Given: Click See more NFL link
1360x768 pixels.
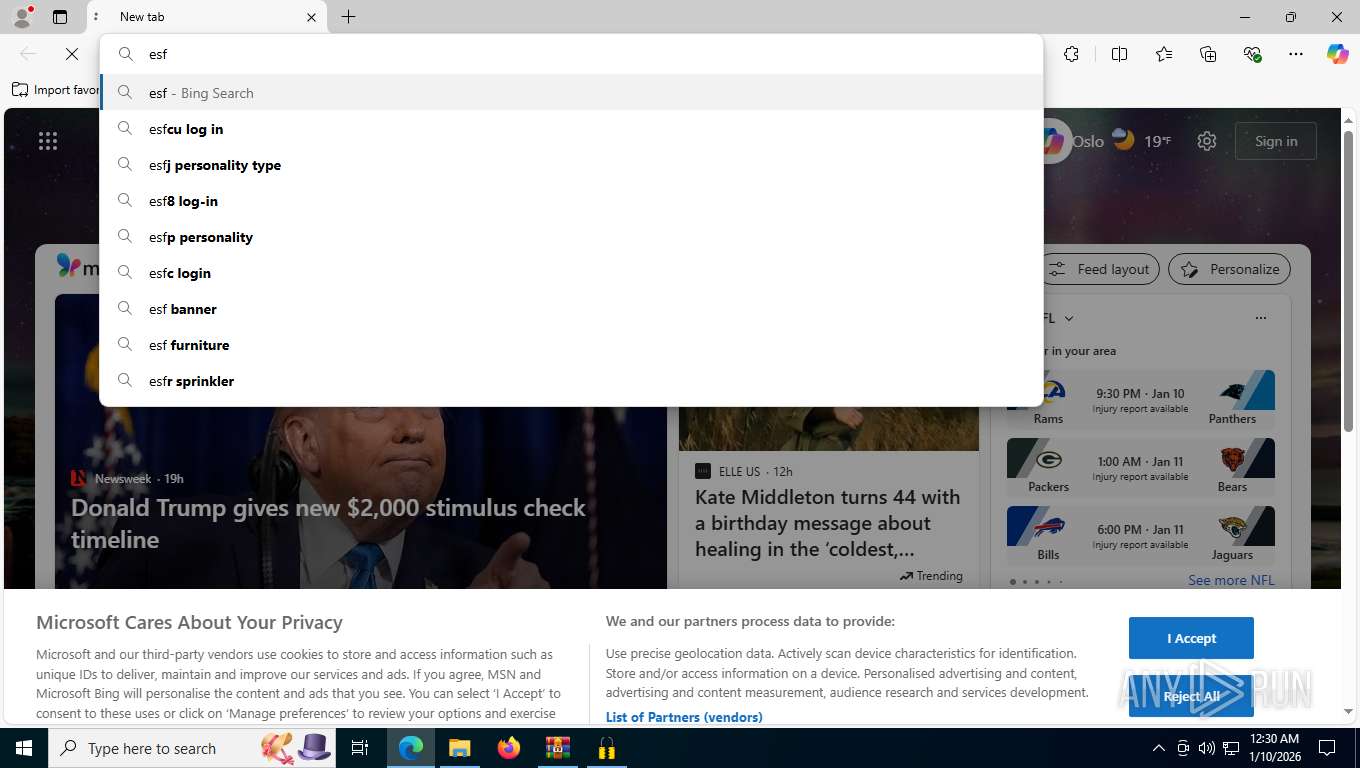Looking at the screenshot, I should pos(1231,580).
